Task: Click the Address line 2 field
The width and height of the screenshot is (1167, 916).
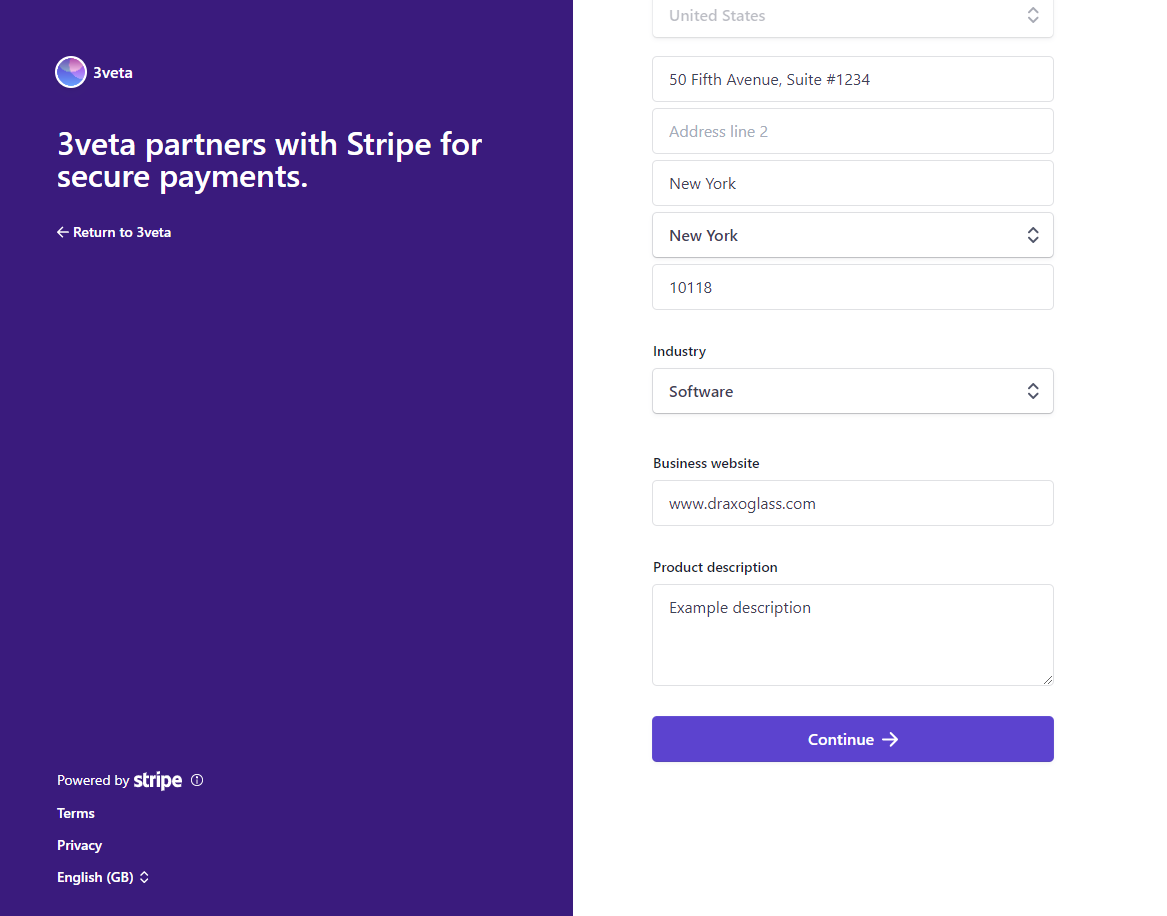Action: [852, 131]
